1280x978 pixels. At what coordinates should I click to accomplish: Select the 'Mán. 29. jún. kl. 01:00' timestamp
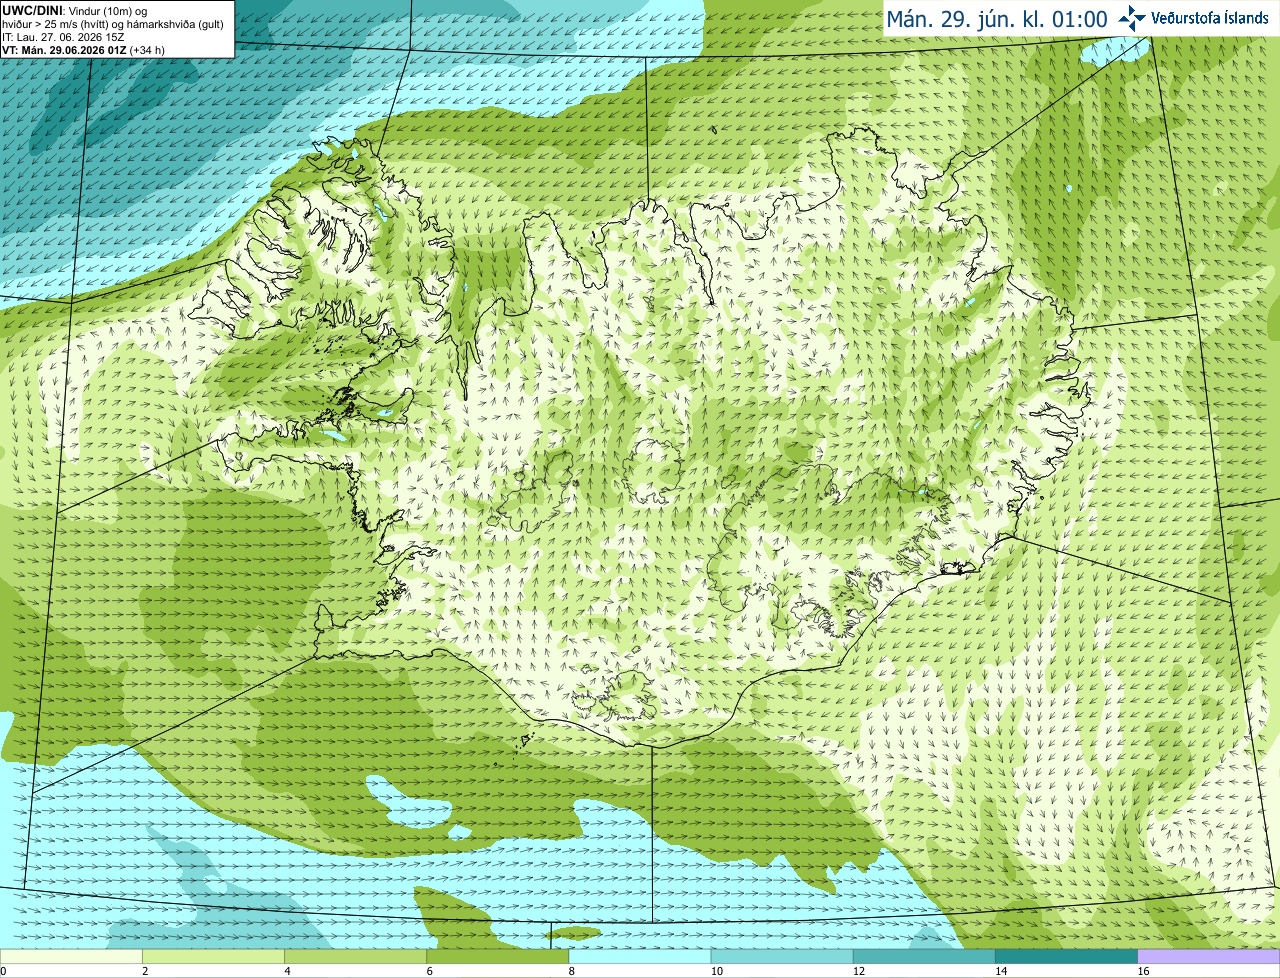(x=997, y=19)
